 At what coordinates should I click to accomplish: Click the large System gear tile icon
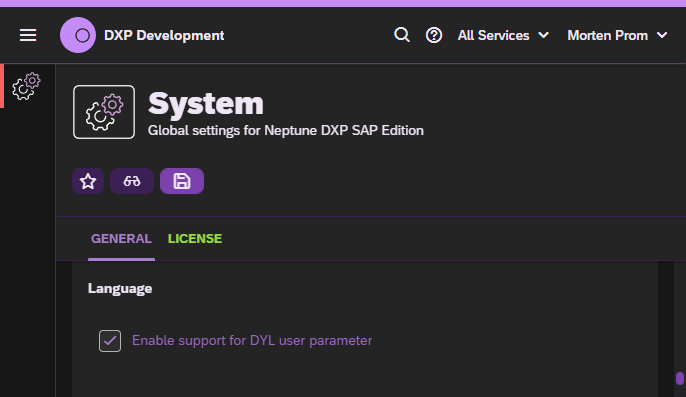point(104,112)
